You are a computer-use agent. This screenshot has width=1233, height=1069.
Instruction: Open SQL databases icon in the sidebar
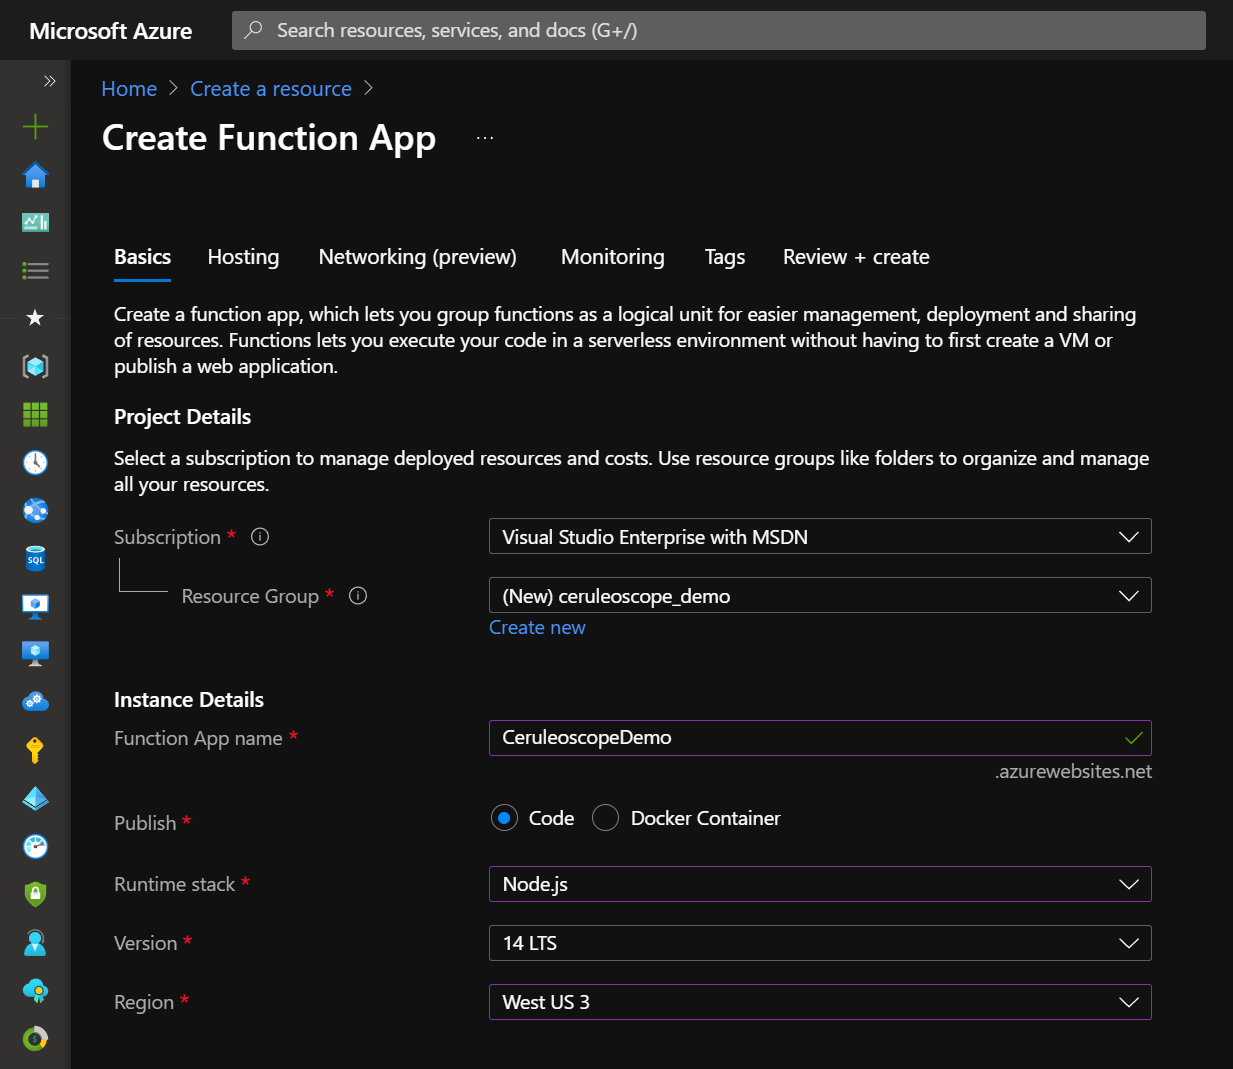[x=35, y=558]
